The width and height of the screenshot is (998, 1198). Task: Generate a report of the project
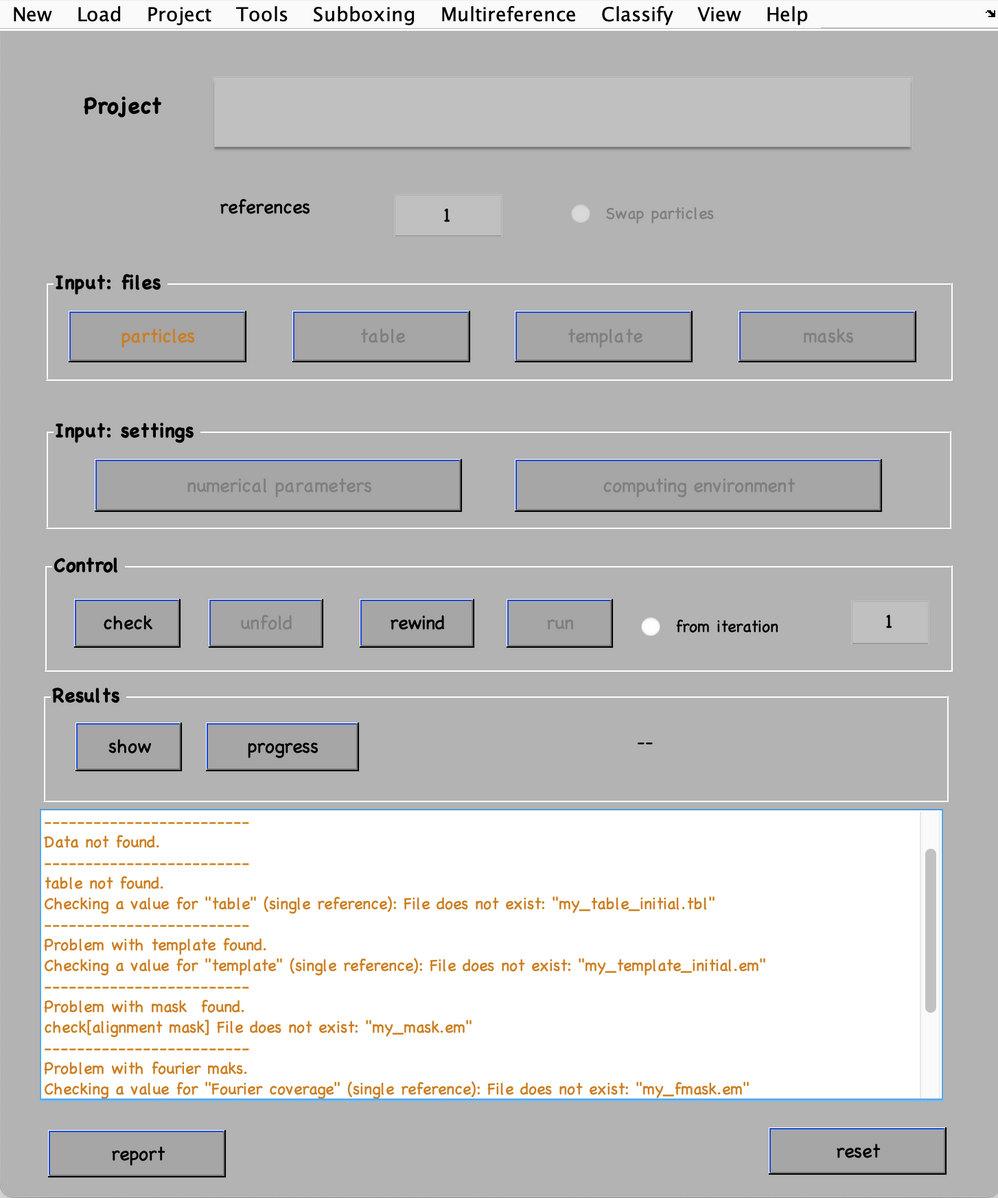(x=136, y=1153)
